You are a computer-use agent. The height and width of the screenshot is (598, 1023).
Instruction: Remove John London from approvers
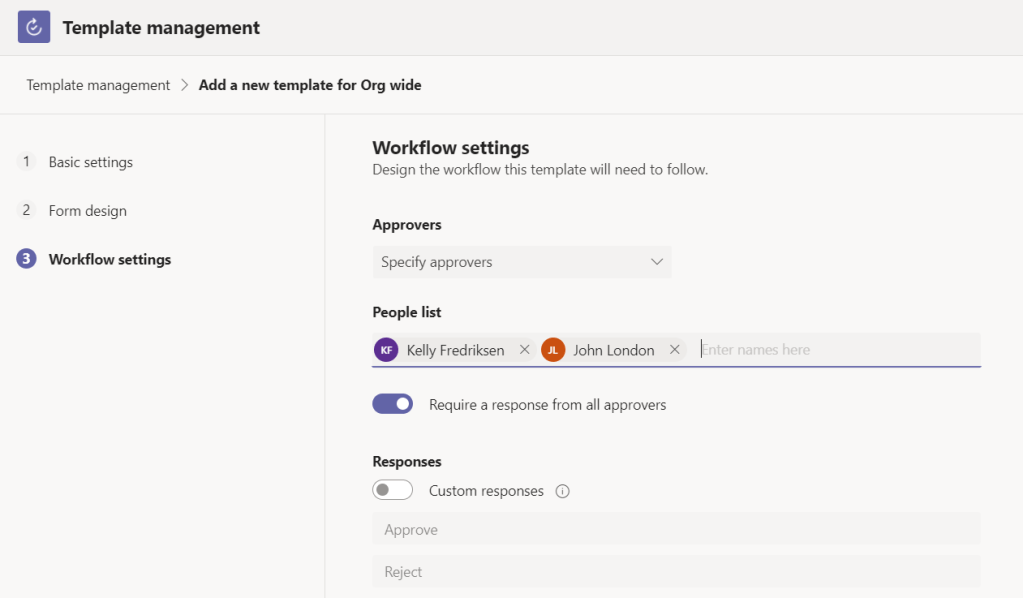(x=675, y=350)
